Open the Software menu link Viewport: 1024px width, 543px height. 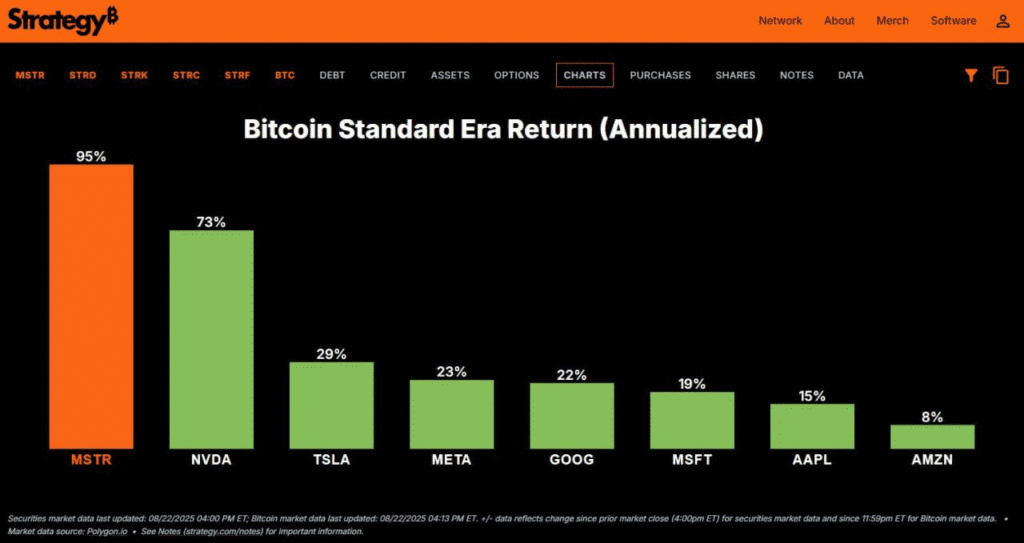(953, 21)
